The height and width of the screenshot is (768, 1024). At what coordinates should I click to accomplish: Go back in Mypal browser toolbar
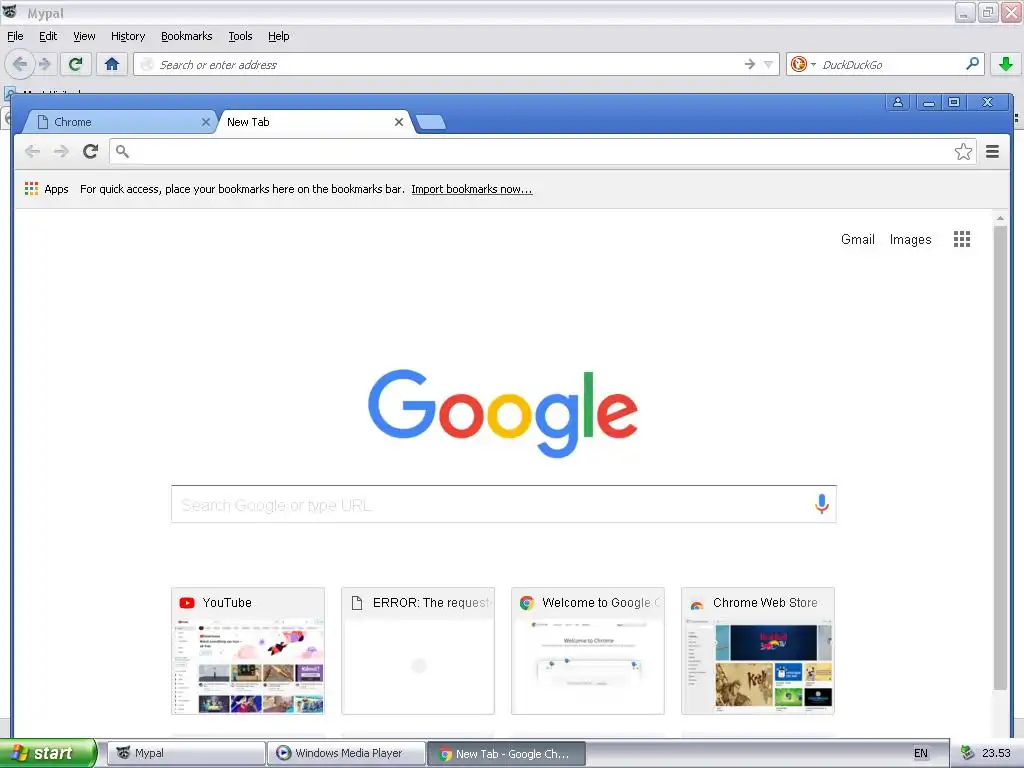click(x=20, y=64)
